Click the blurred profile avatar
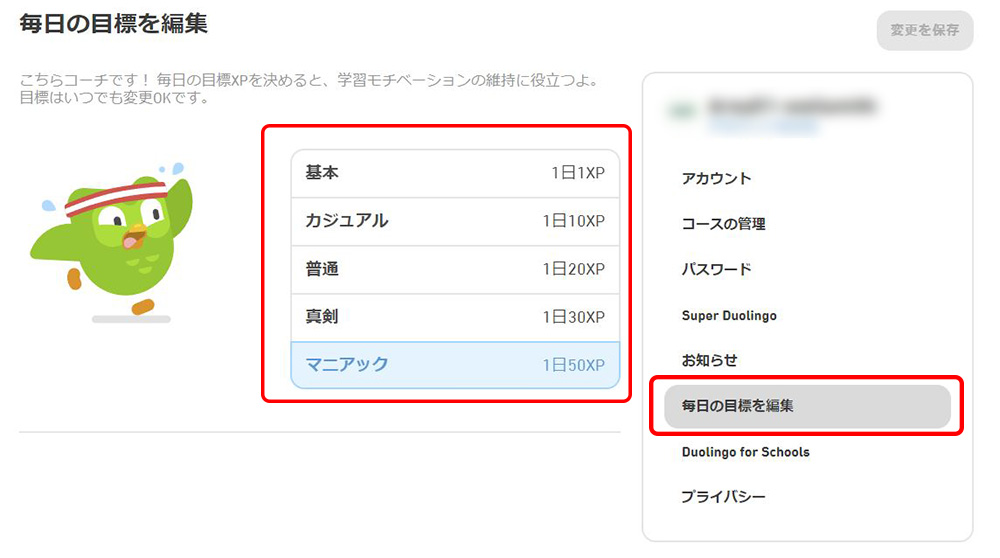 681,112
